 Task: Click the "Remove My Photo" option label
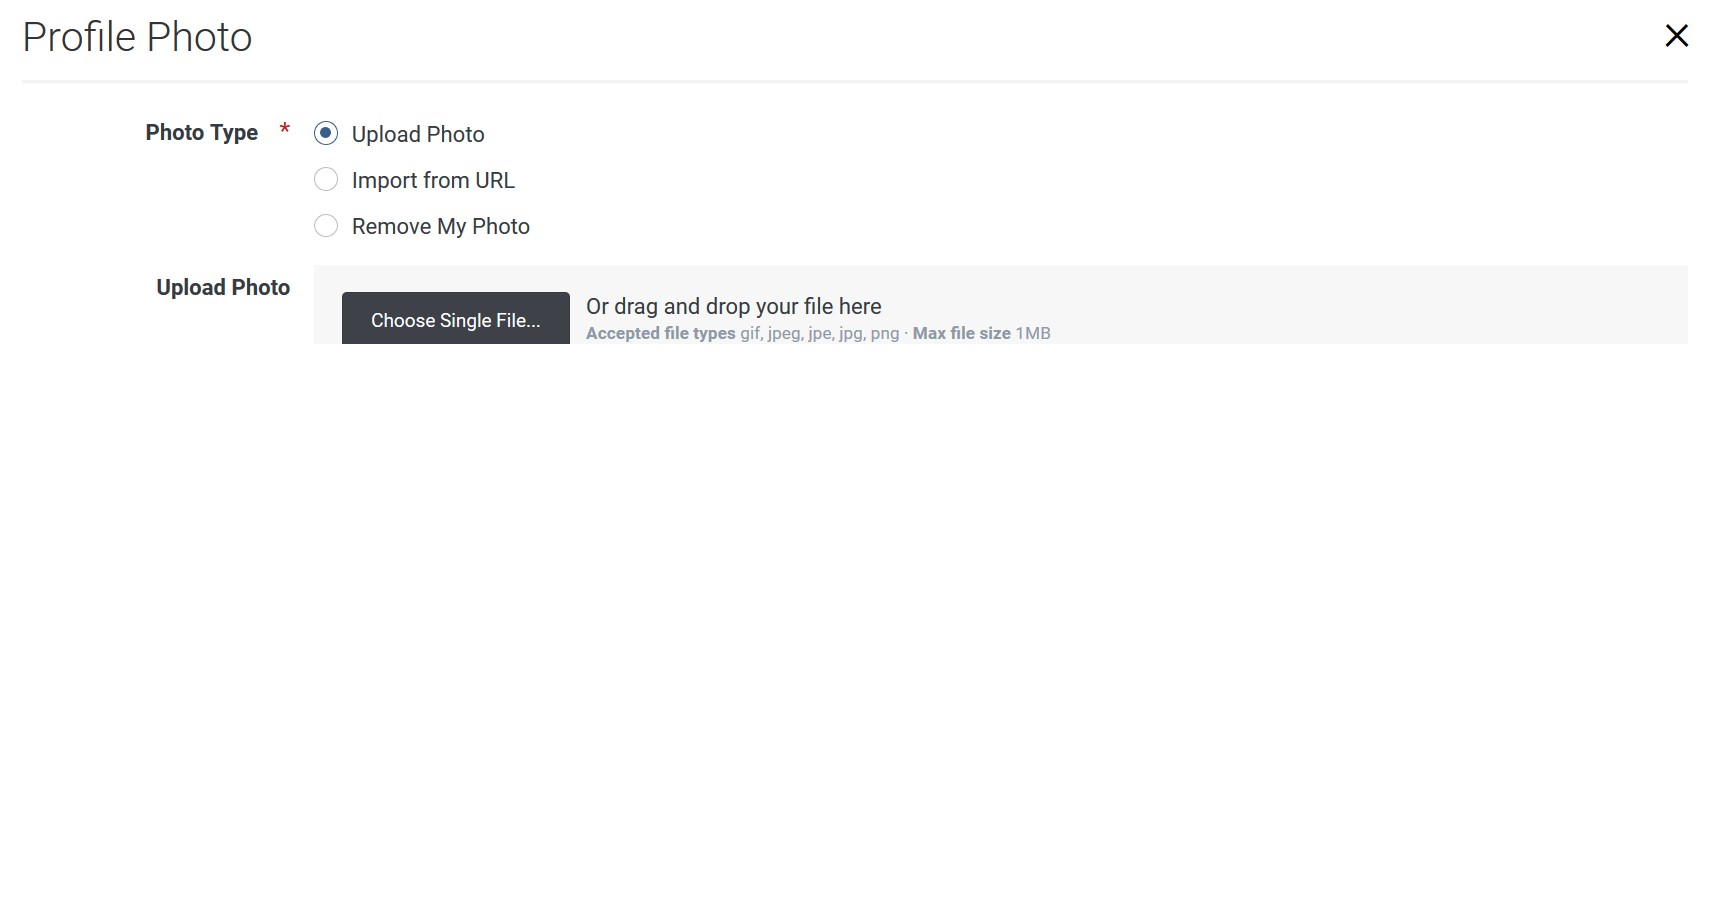[440, 226]
